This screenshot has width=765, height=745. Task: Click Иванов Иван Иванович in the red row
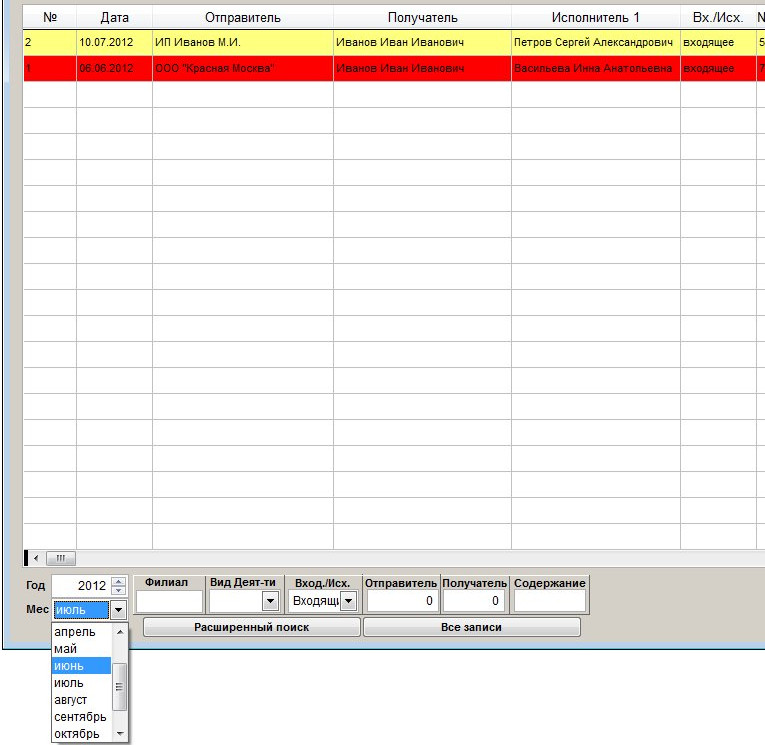423,68
